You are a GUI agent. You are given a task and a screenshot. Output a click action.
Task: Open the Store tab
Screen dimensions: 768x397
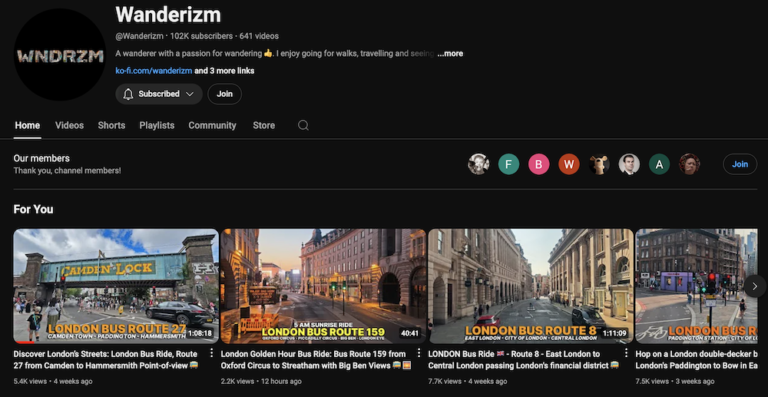(x=264, y=125)
